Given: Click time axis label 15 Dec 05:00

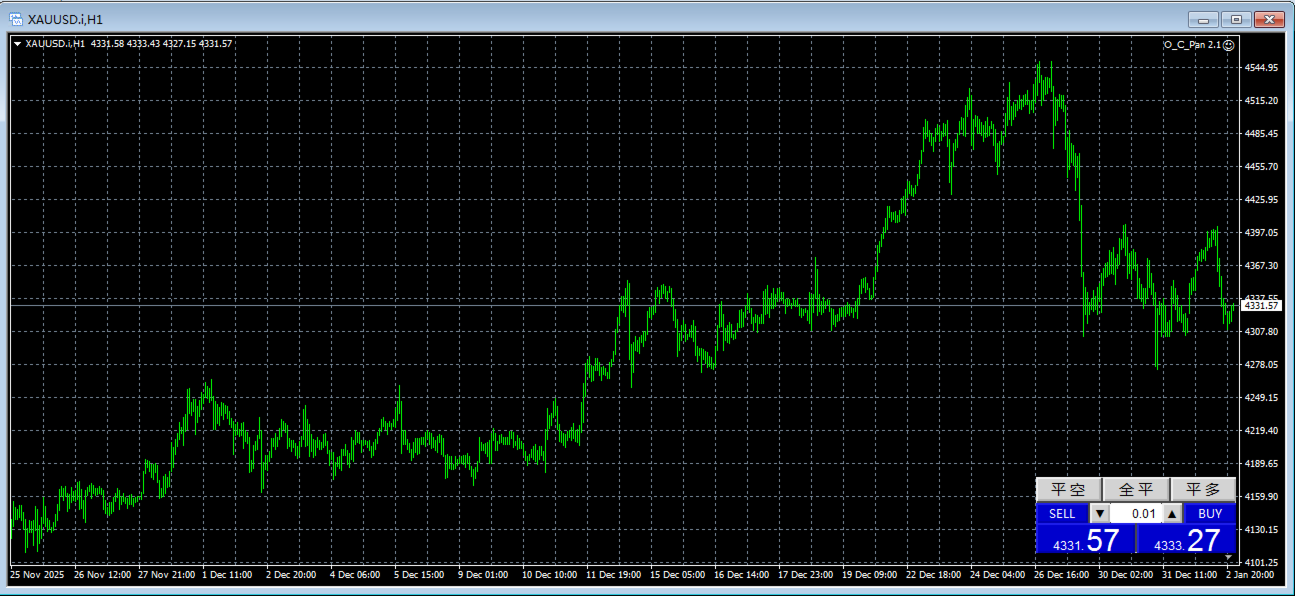Looking at the screenshot, I should [678, 575].
